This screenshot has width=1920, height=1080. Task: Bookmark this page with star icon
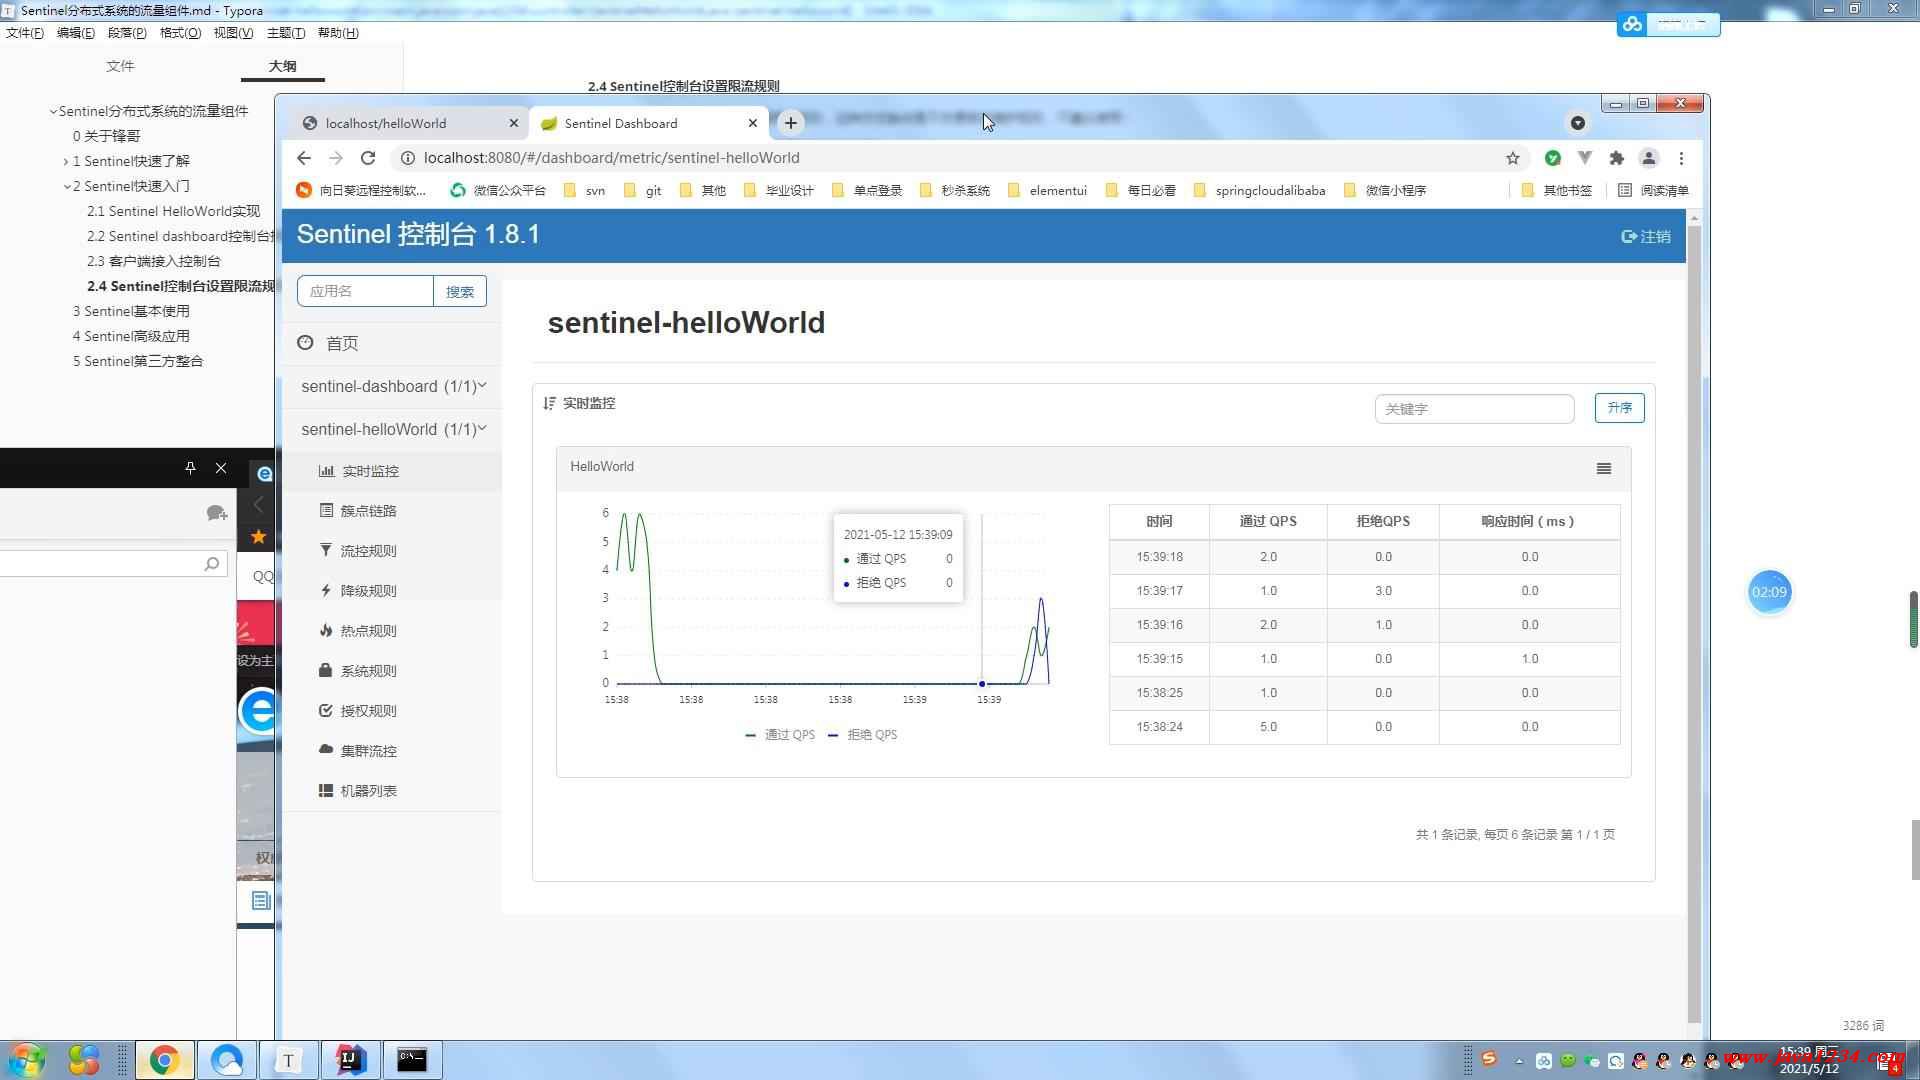point(1513,158)
